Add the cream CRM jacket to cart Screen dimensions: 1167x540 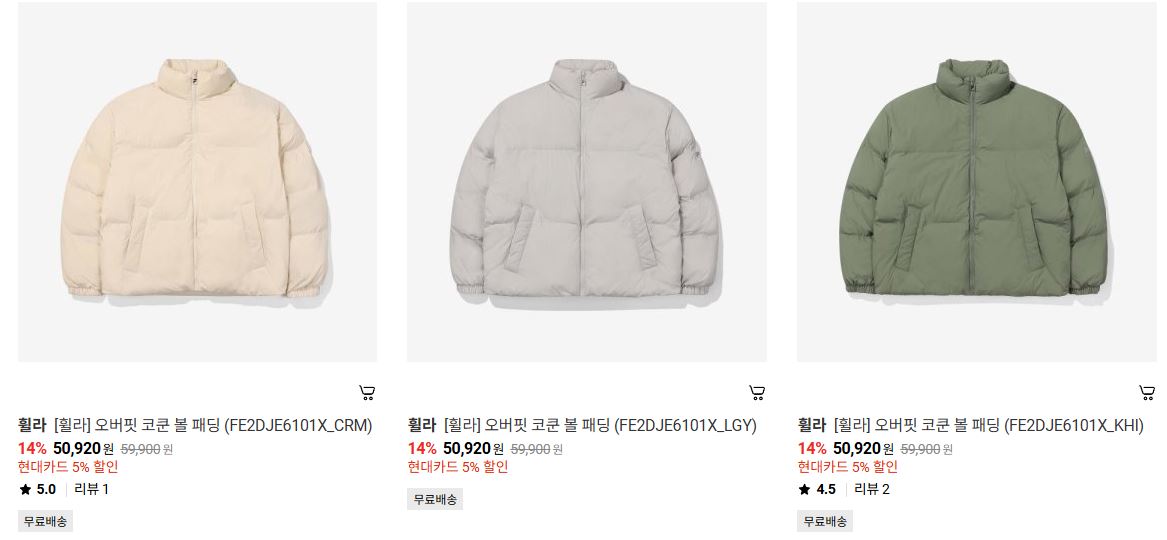(367, 393)
